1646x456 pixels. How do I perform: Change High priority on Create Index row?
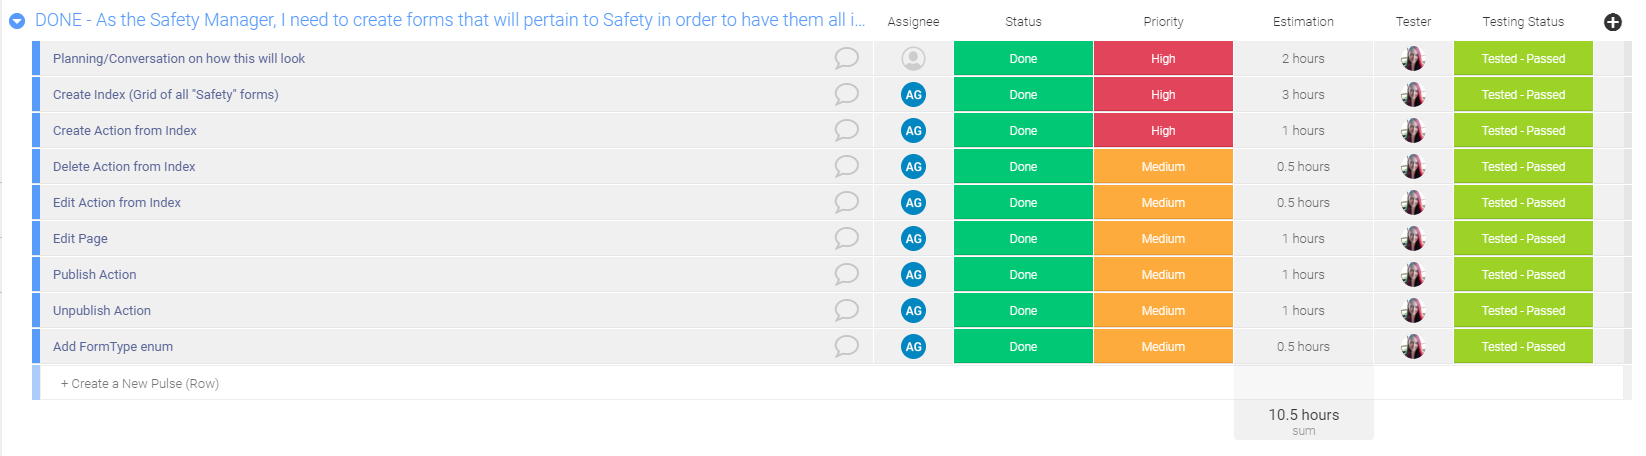pyautogui.click(x=1163, y=95)
